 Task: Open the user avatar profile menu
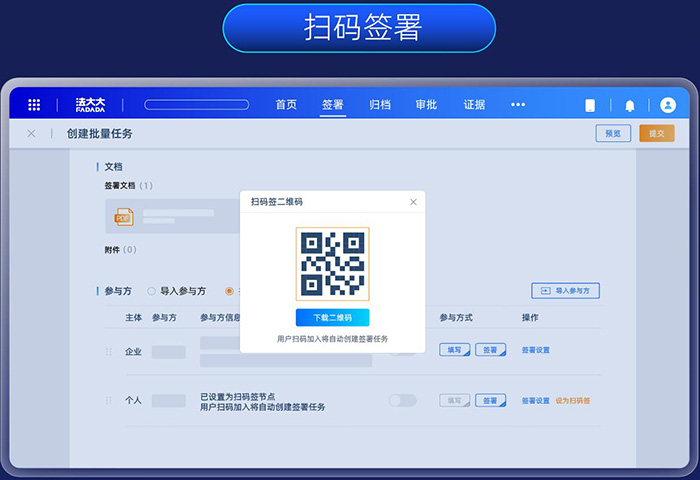(x=668, y=105)
